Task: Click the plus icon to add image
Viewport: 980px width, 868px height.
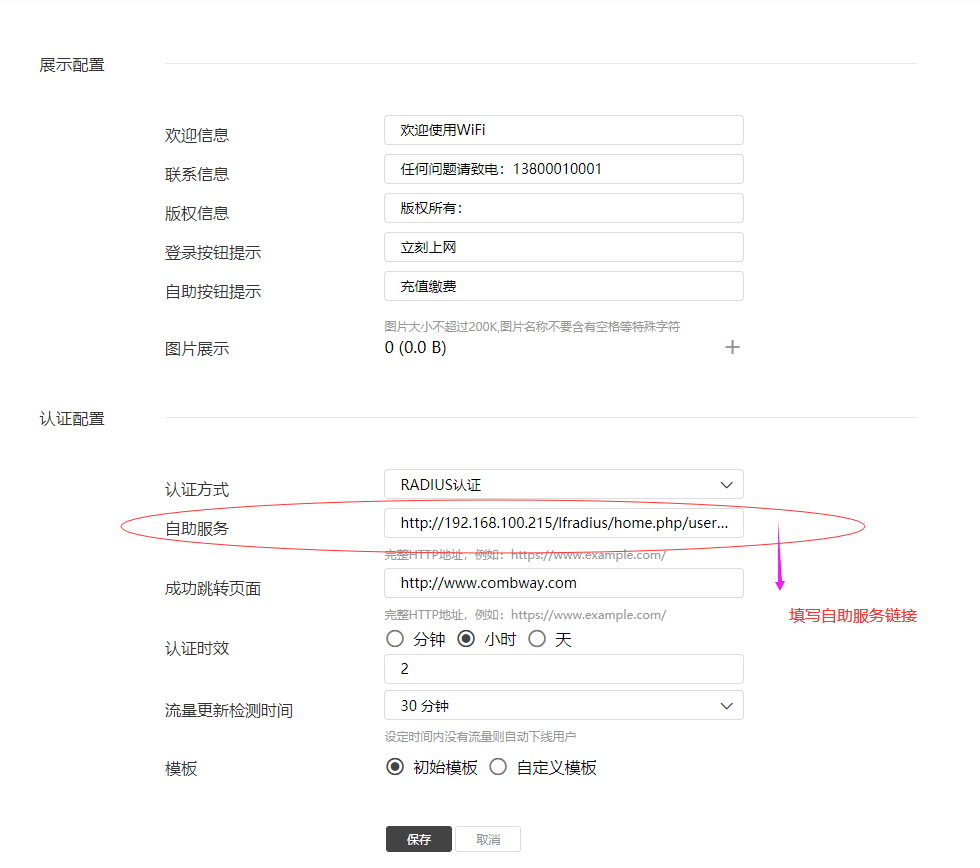Action: pyautogui.click(x=732, y=347)
